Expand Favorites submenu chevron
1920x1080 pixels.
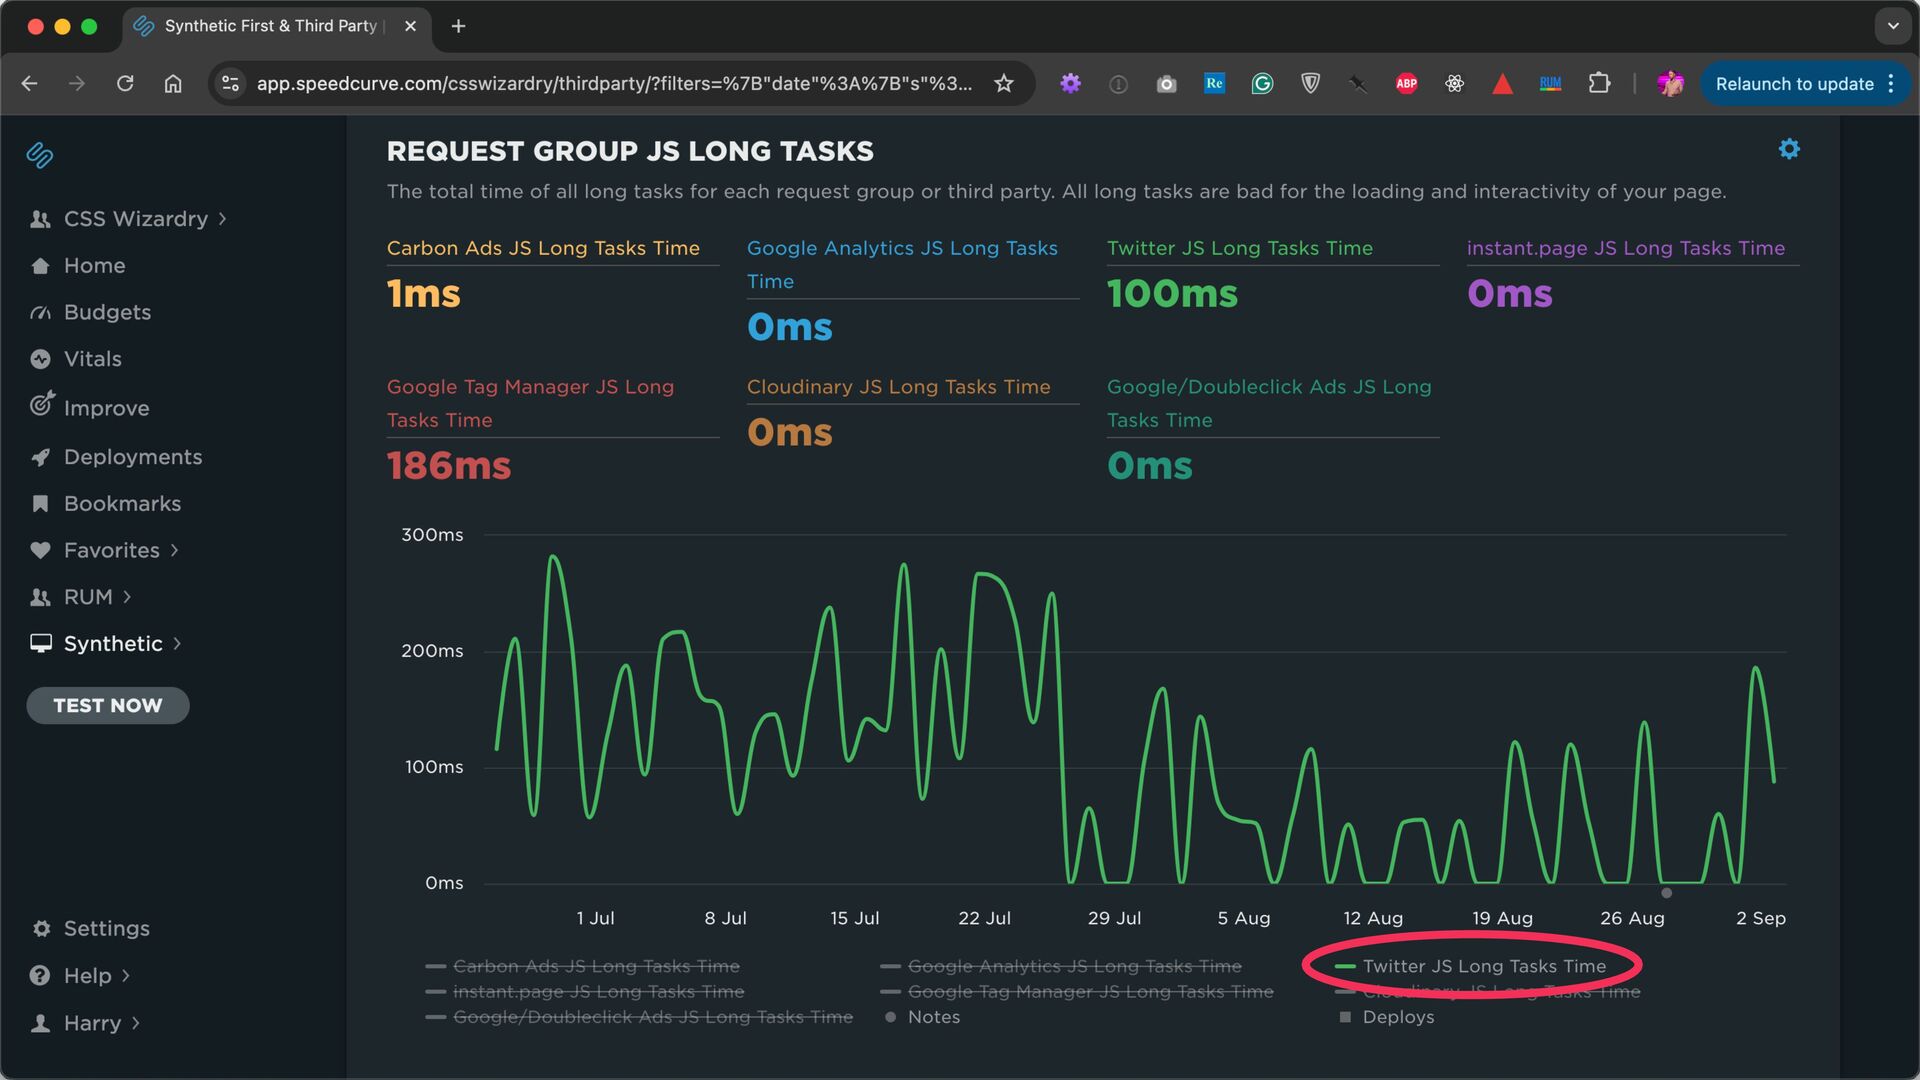coord(174,550)
